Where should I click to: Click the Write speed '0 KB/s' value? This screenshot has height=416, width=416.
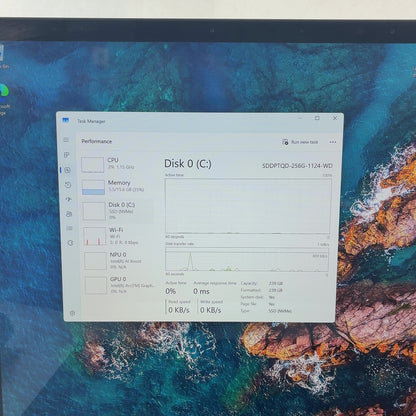(210, 310)
